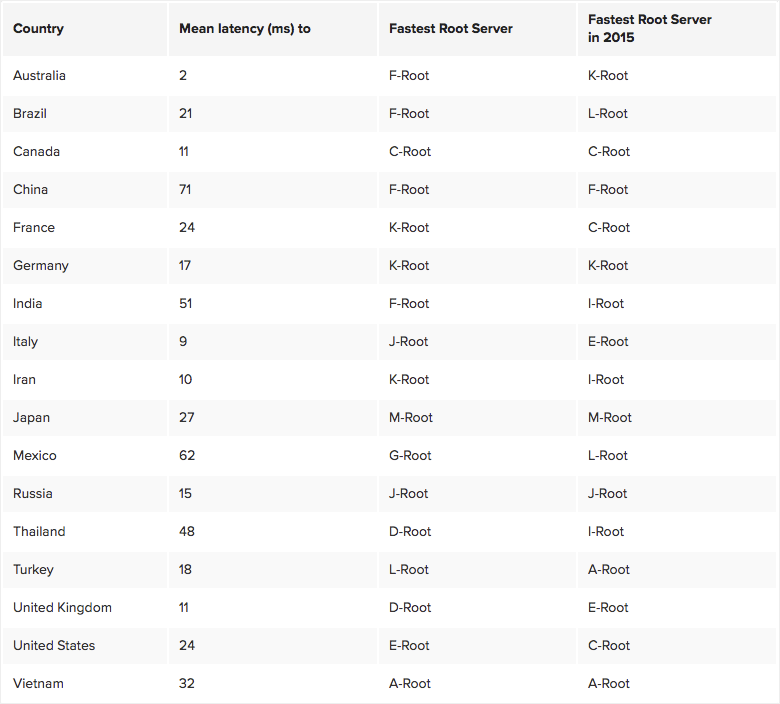780x704 pixels.
Task: Select the Brazil row label
Action: 30,114
